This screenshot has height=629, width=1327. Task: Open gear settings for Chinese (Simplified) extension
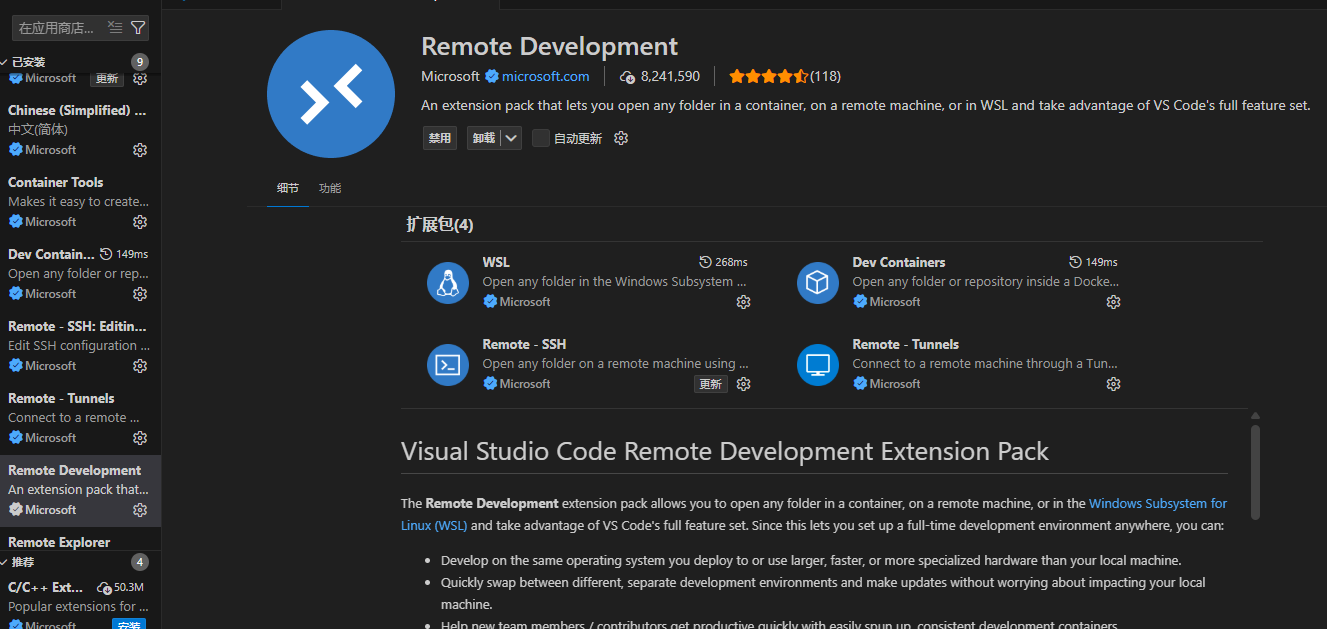click(140, 150)
